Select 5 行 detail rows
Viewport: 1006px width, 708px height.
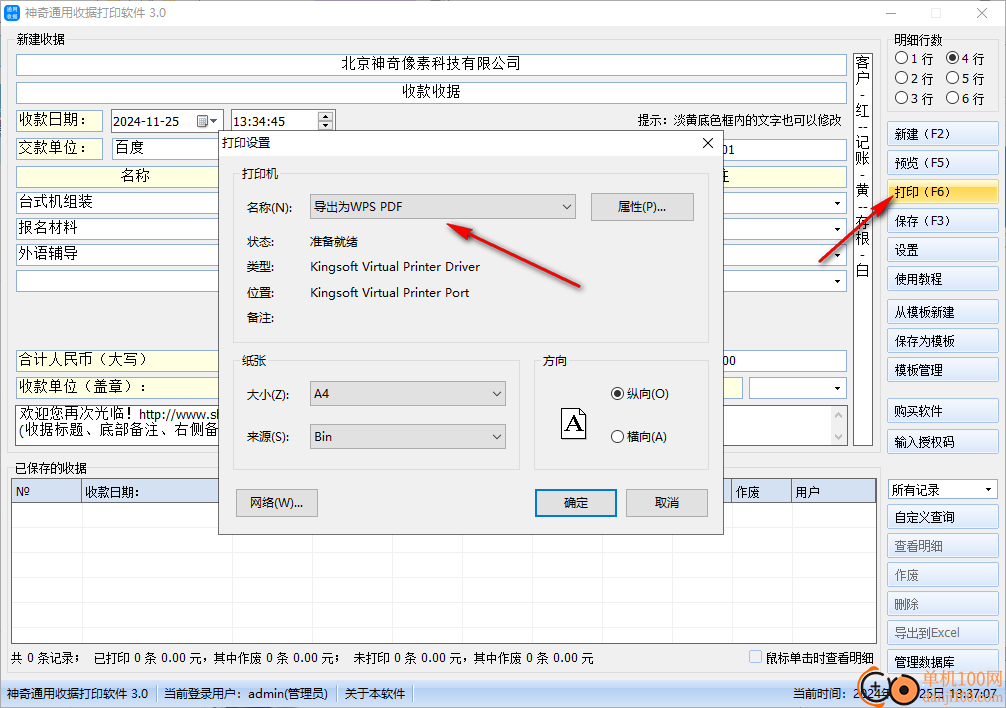tap(953, 78)
